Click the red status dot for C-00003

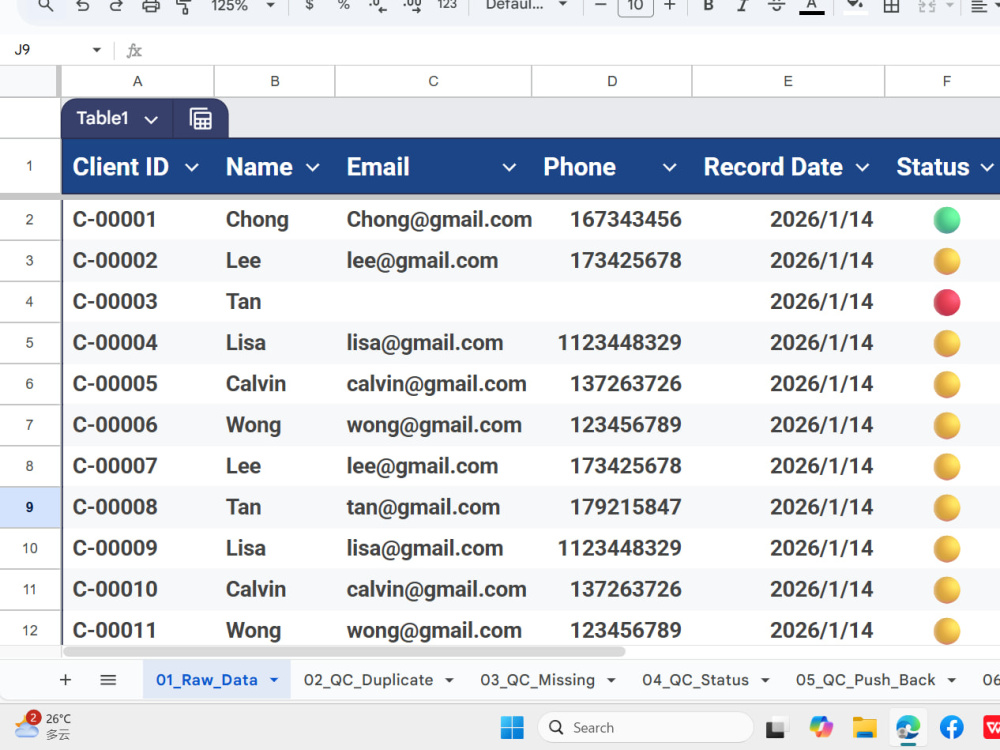946,302
